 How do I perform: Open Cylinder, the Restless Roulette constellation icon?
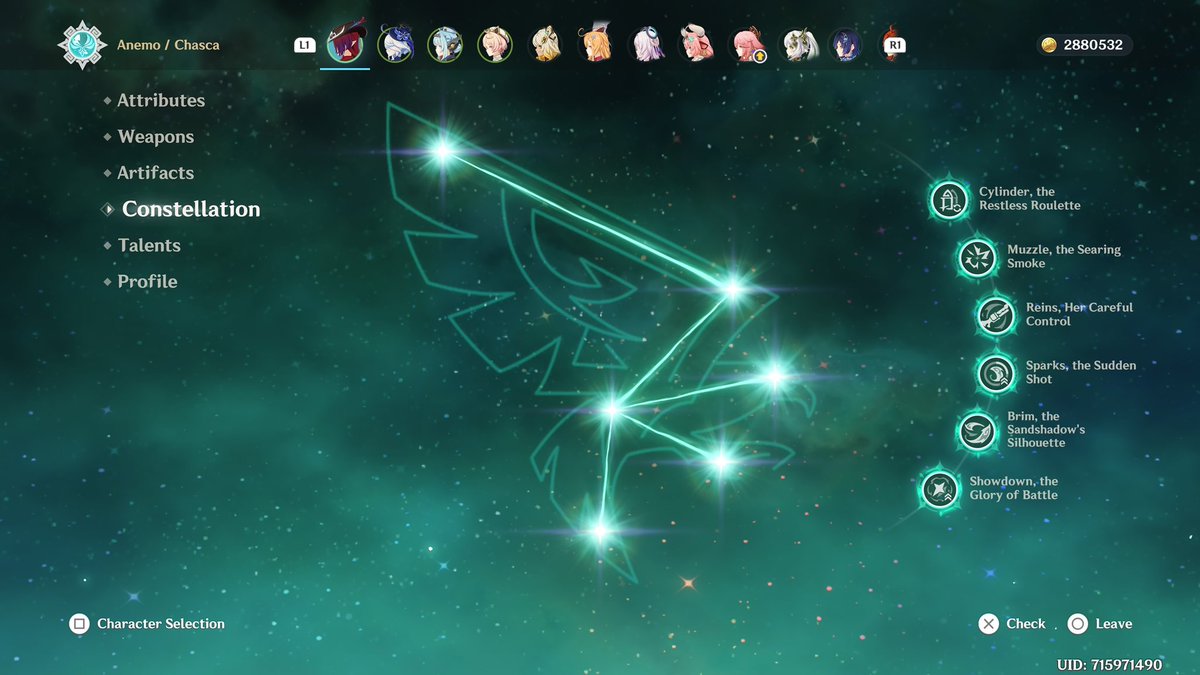tap(948, 199)
